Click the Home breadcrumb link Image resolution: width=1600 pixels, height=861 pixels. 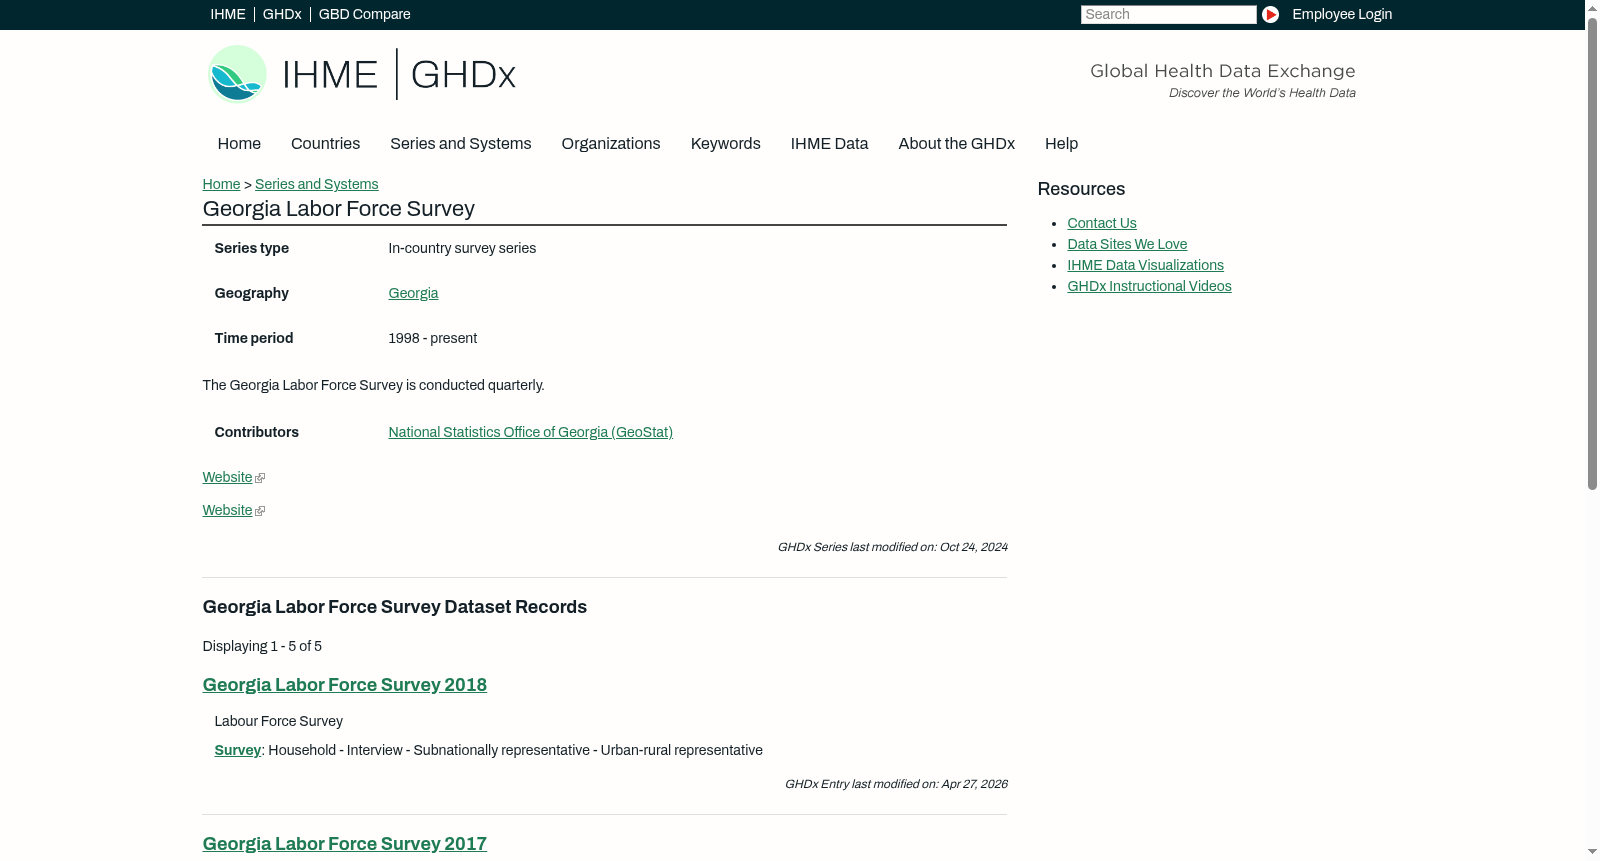221,184
